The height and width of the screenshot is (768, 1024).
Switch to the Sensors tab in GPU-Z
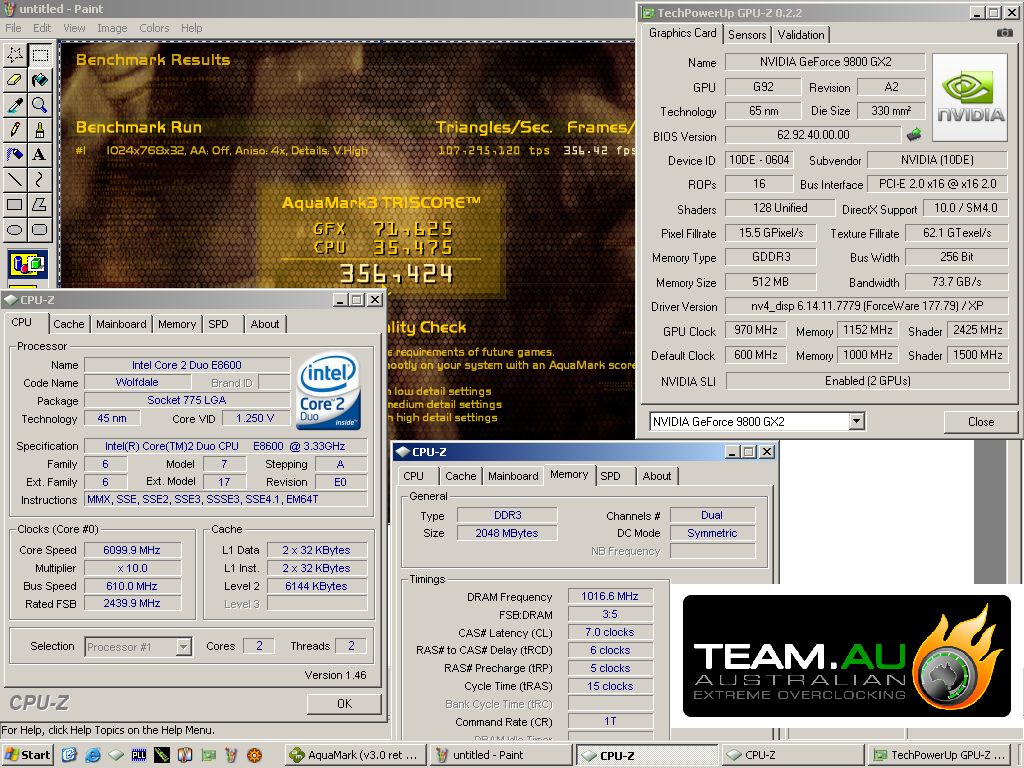[746, 35]
